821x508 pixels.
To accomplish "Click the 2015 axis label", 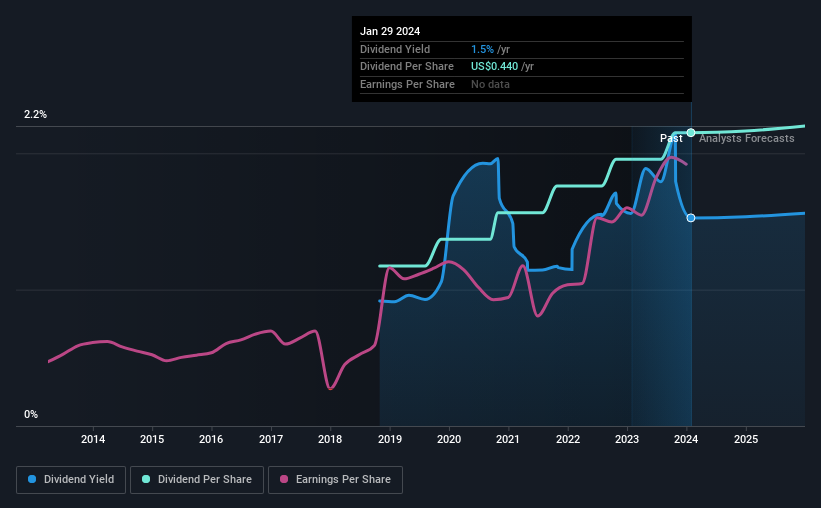I will point(152,439).
